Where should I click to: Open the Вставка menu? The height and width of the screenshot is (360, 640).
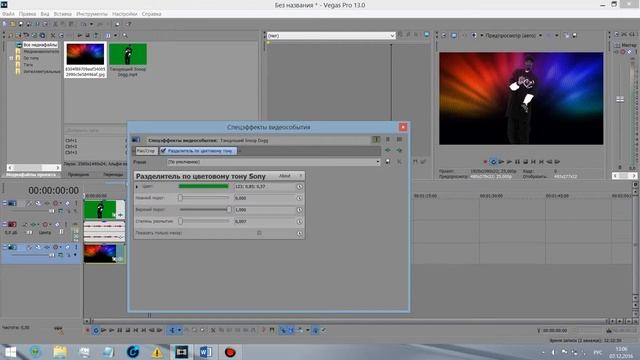click(x=62, y=14)
